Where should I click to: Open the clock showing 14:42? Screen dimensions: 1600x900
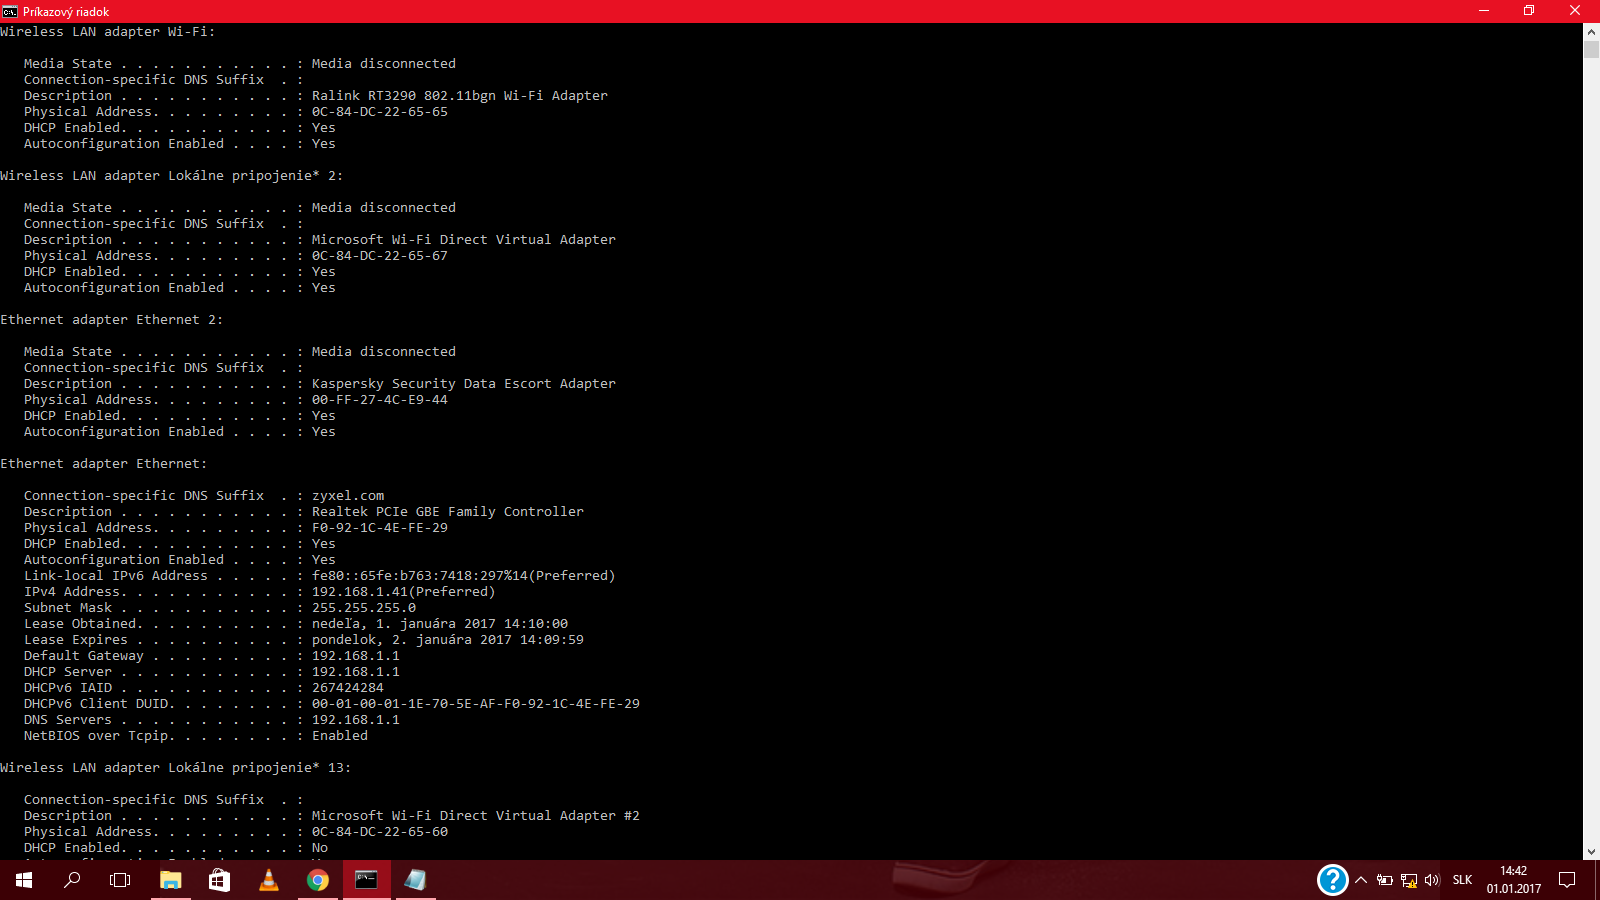[1513, 880]
